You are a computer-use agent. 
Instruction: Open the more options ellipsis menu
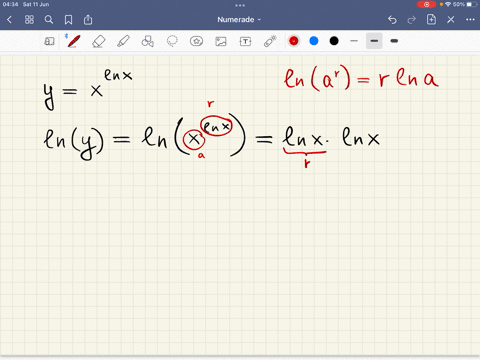470,20
